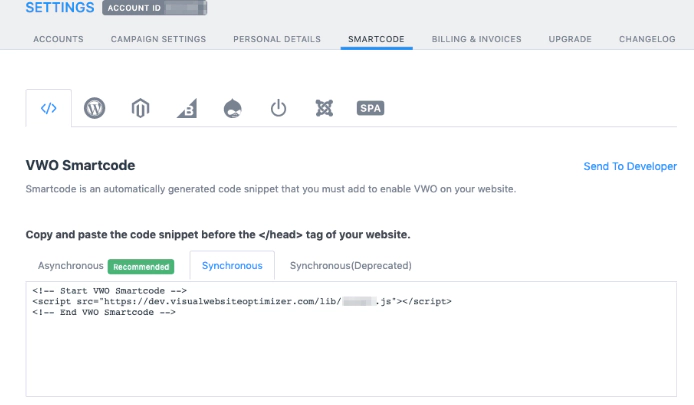Select the SmartCode tab
The width and height of the screenshot is (694, 405).
[x=376, y=39]
